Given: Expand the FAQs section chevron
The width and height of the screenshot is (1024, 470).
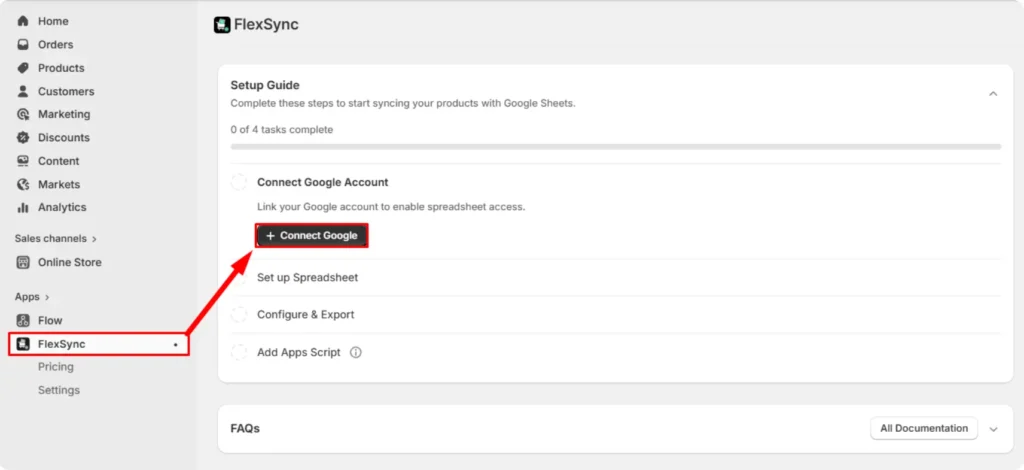Looking at the screenshot, I should pyautogui.click(x=993, y=429).
